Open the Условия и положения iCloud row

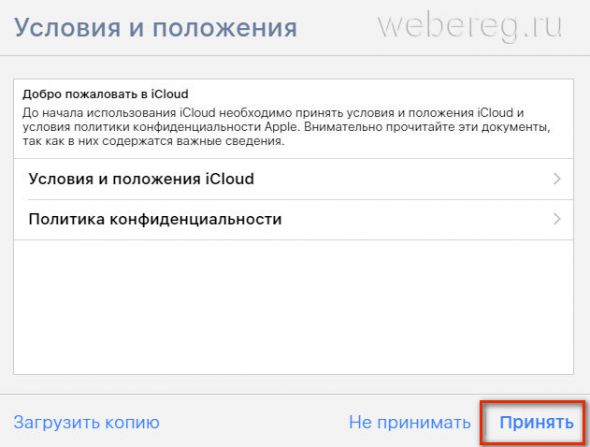pos(293,179)
